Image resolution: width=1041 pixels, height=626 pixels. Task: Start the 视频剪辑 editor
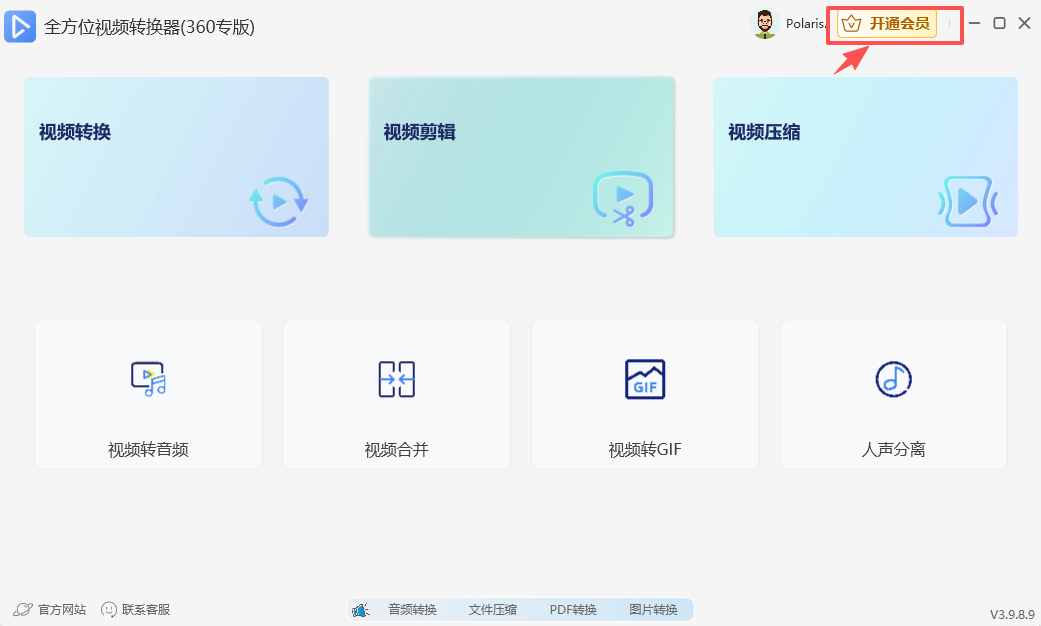[521, 157]
